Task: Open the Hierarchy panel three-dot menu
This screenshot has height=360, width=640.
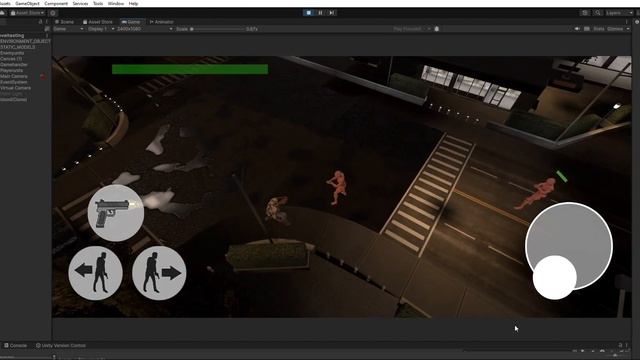Action: coord(47,22)
